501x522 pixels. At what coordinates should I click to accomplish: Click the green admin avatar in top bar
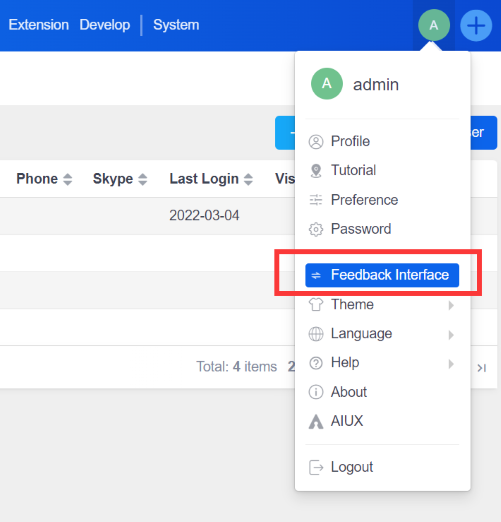click(x=434, y=25)
